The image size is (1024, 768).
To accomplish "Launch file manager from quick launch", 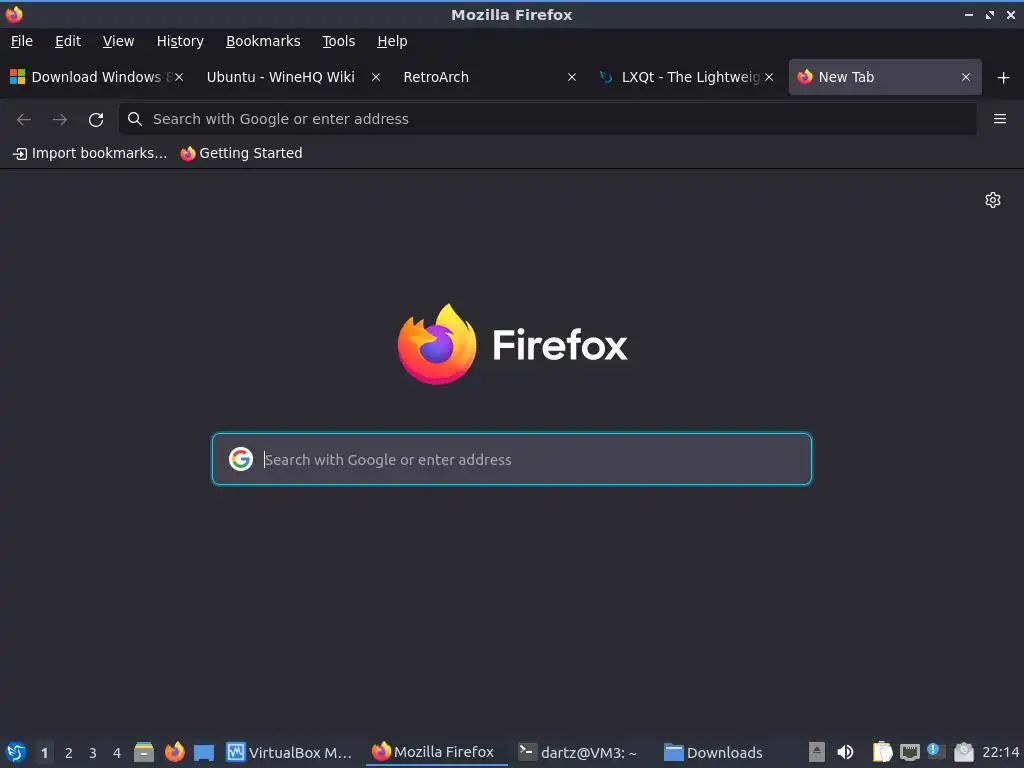I will pos(144,752).
